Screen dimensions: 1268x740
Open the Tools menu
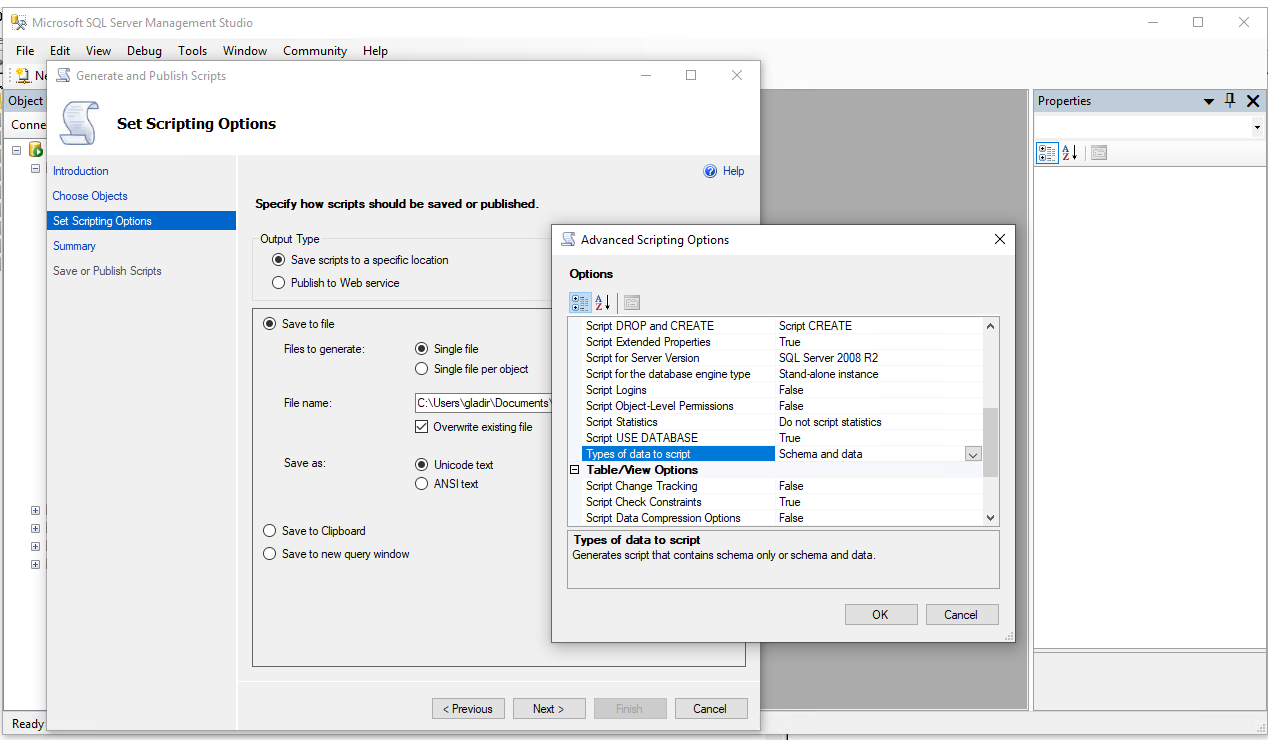[x=192, y=51]
